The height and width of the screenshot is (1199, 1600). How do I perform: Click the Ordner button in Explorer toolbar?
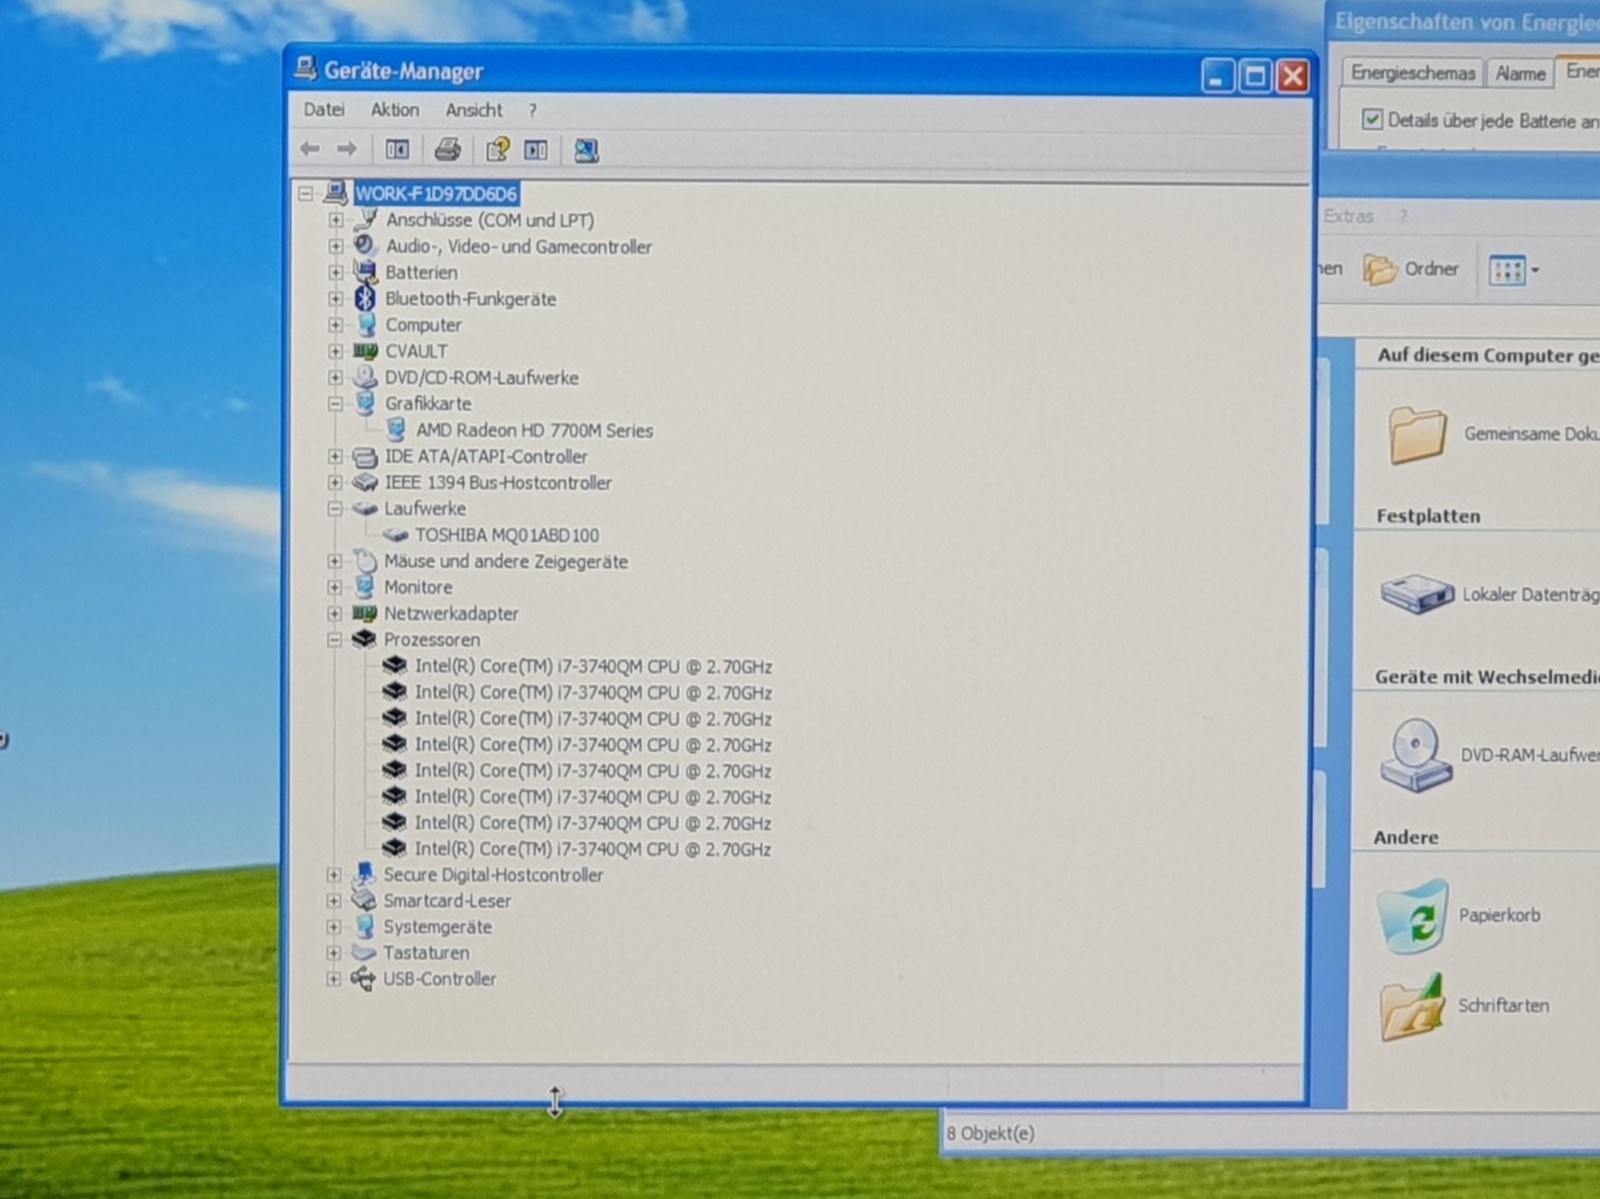(1411, 269)
